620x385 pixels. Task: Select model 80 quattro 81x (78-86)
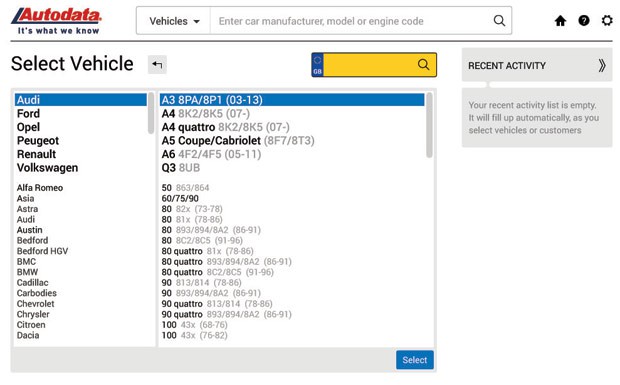[207, 251]
